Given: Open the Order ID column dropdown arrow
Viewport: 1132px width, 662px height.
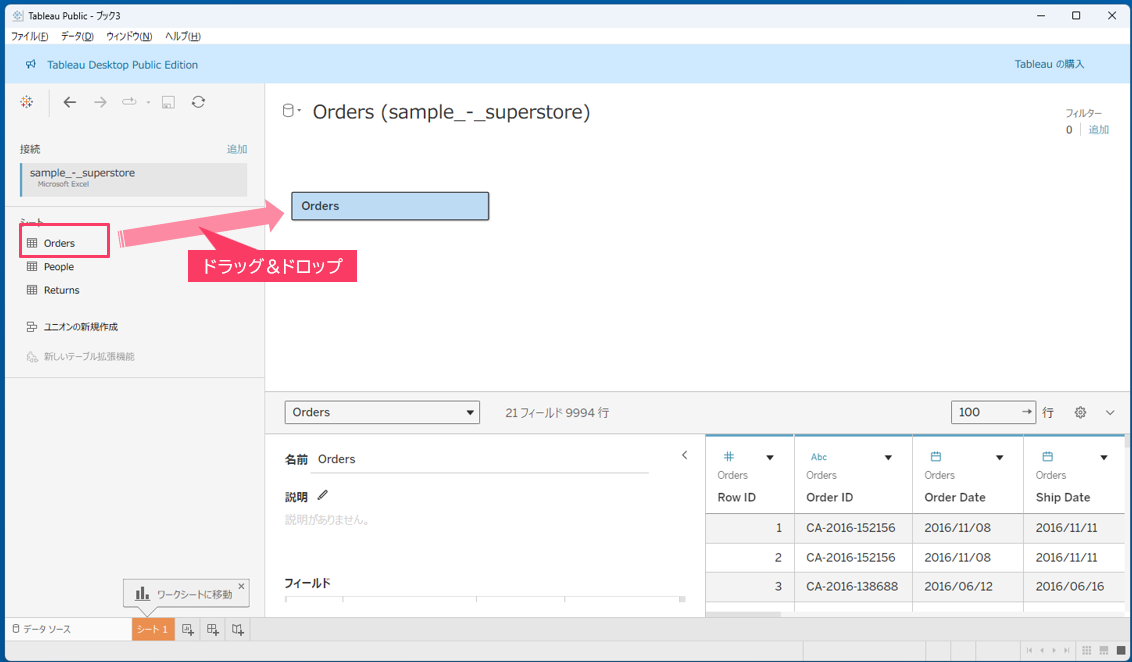Looking at the screenshot, I should pos(888,458).
